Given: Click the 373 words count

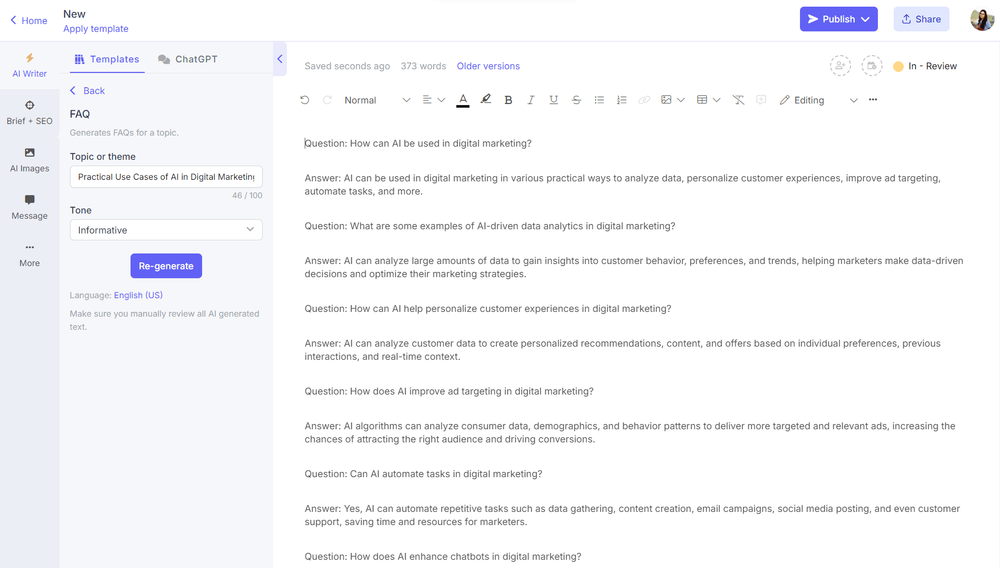Looking at the screenshot, I should (x=423, y=66).
